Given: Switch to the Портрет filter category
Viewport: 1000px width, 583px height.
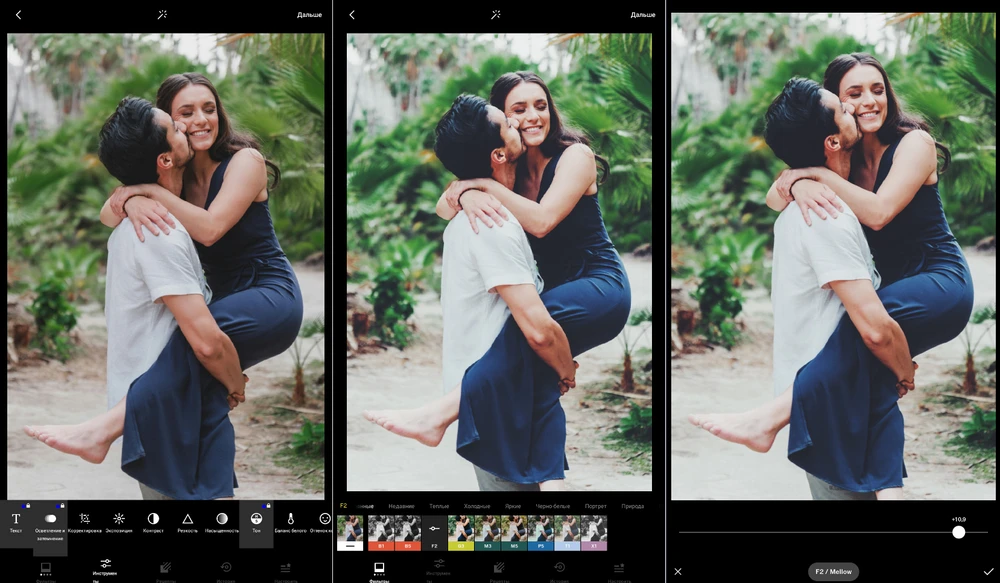Looking at the screenshot, I should (x=595, y=506).
